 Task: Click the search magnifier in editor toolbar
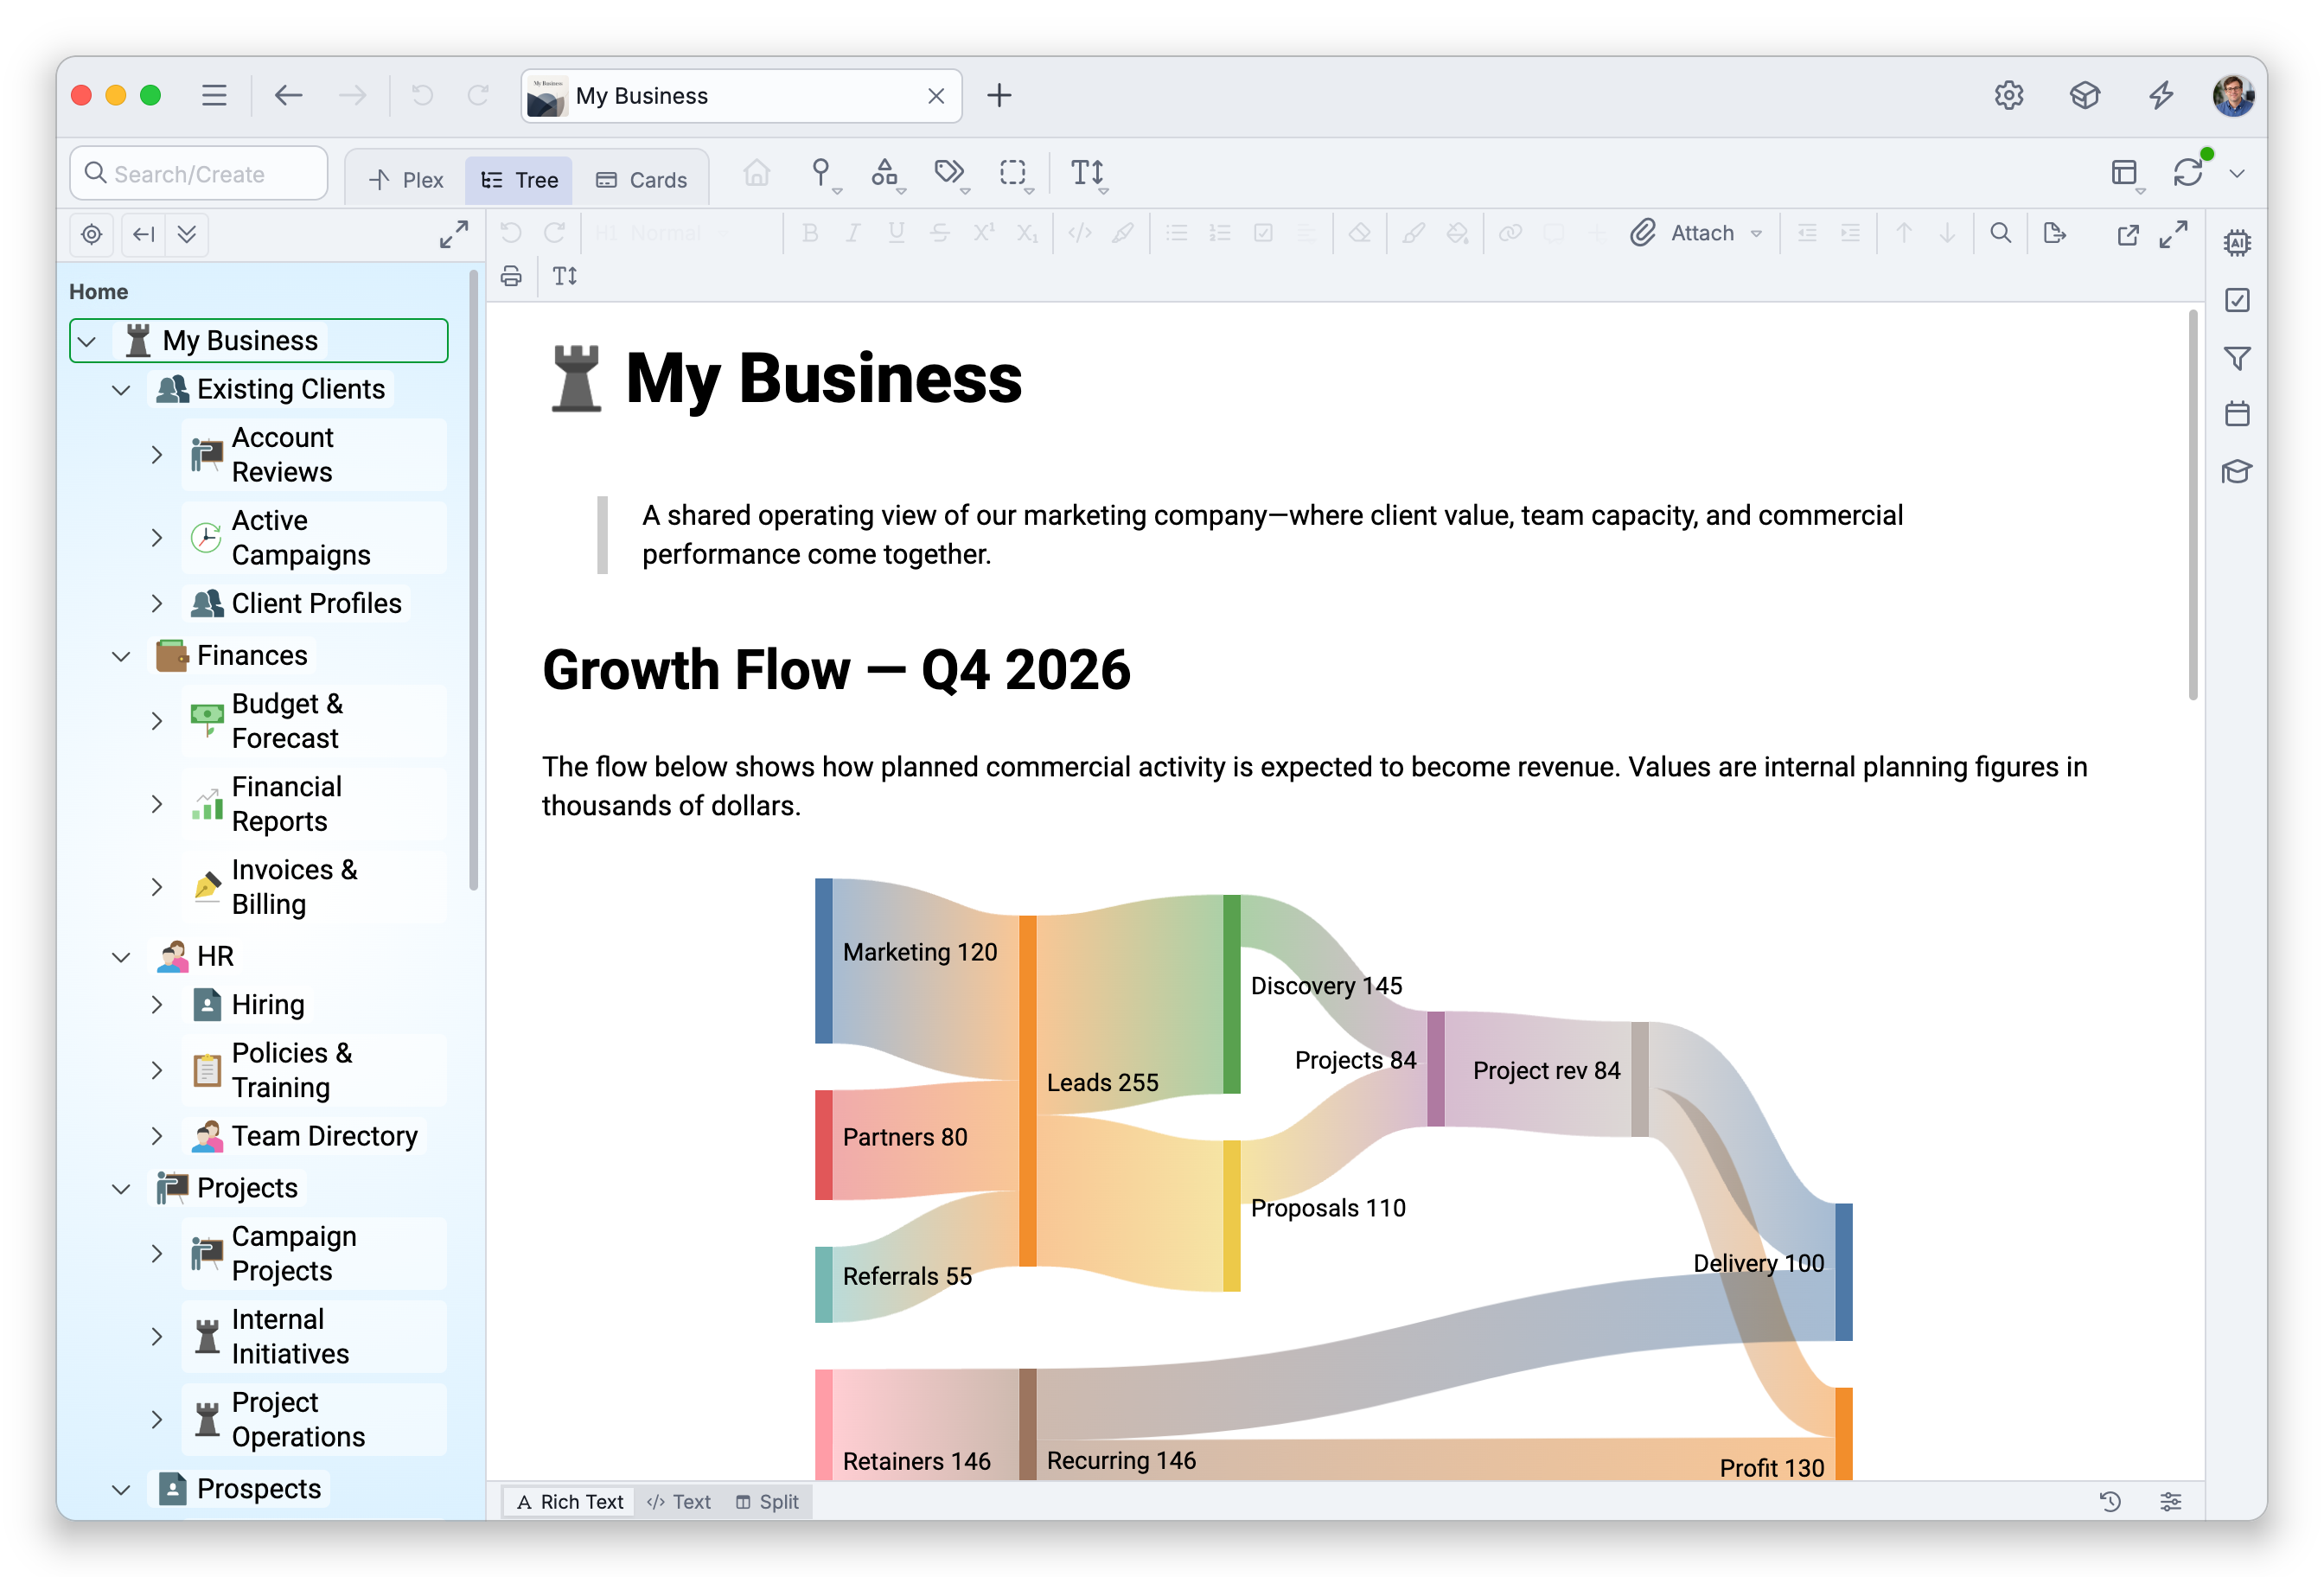(2000, 233)
